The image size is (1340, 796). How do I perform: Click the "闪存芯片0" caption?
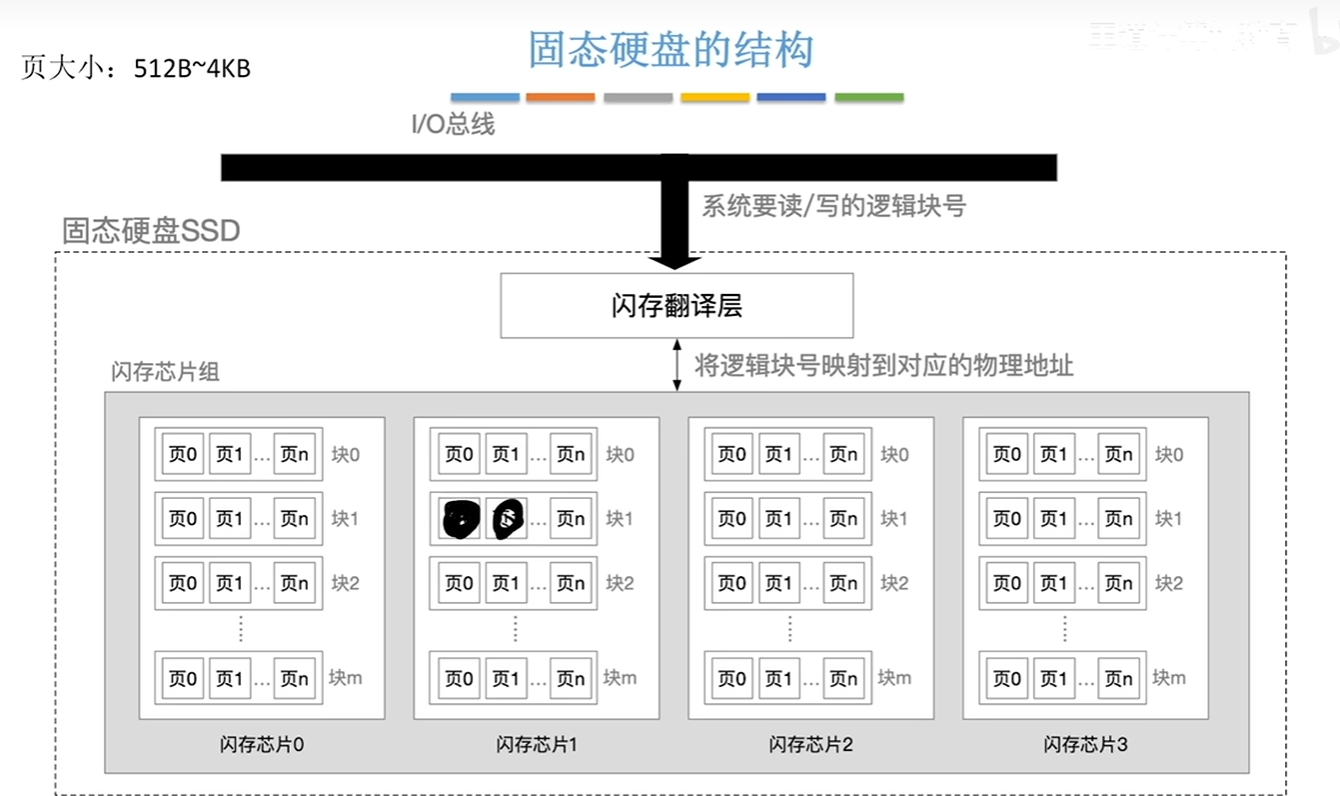[262, 745]
